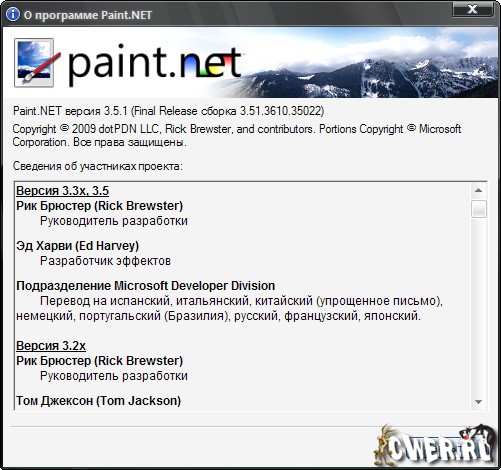The width and height of the screenshot is (501, 470).
Task: Click the scroll down arrow in the credits list
Action: 479,402
